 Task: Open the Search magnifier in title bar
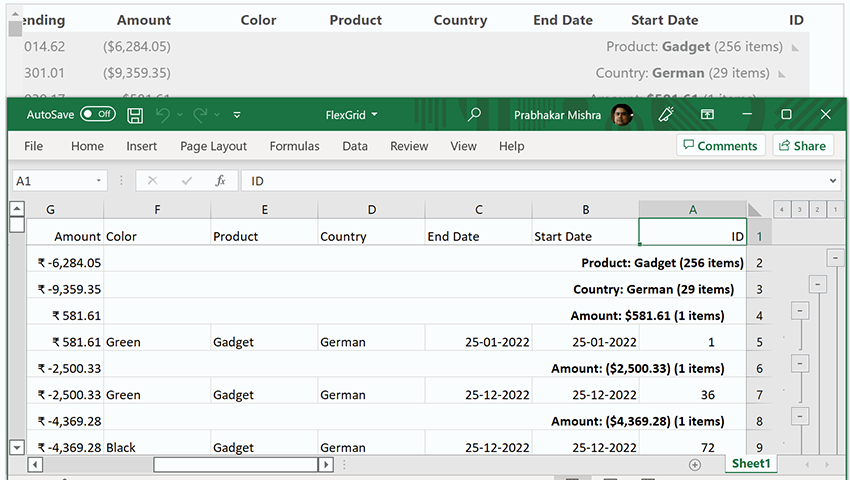(x=474, y=115)
